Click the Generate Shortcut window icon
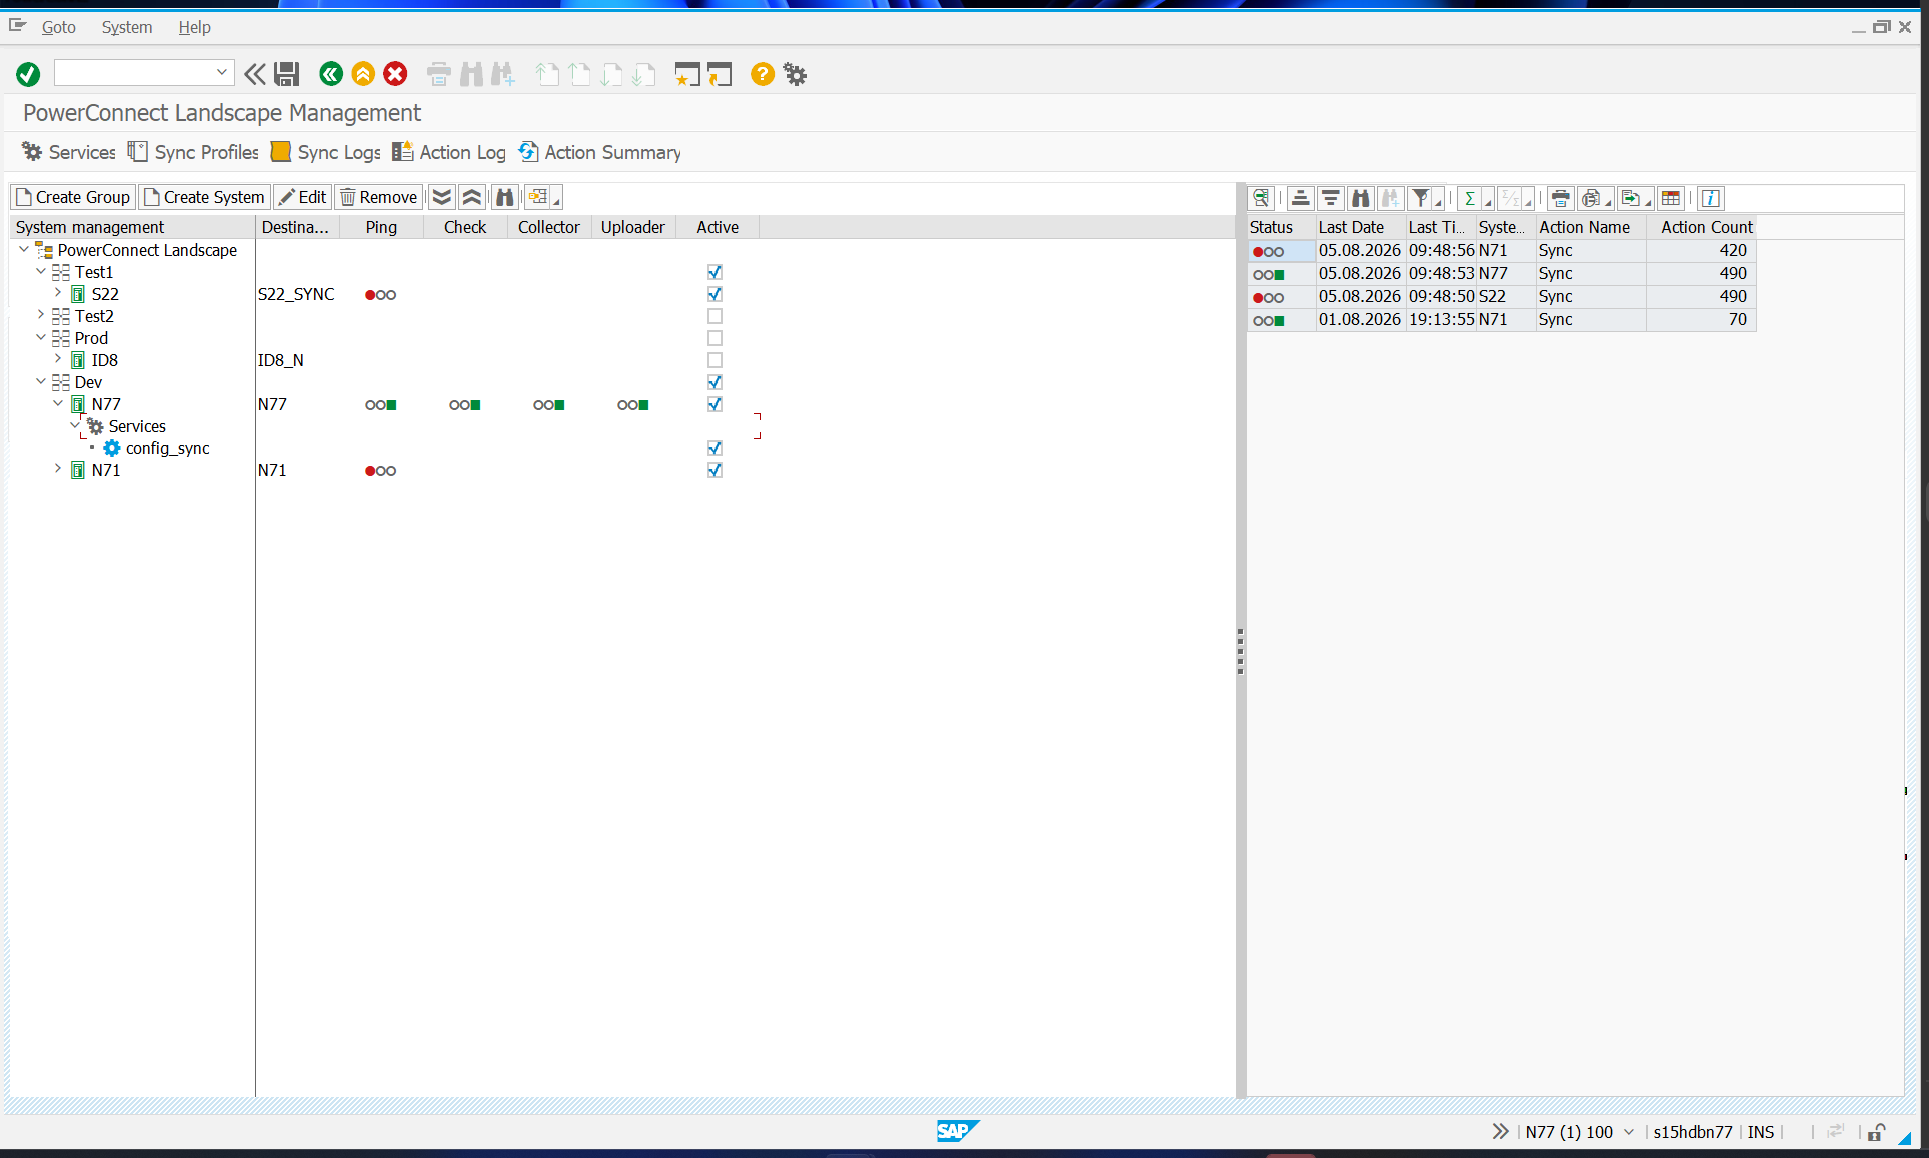The image size is (1929, 1158). [720, 74]
